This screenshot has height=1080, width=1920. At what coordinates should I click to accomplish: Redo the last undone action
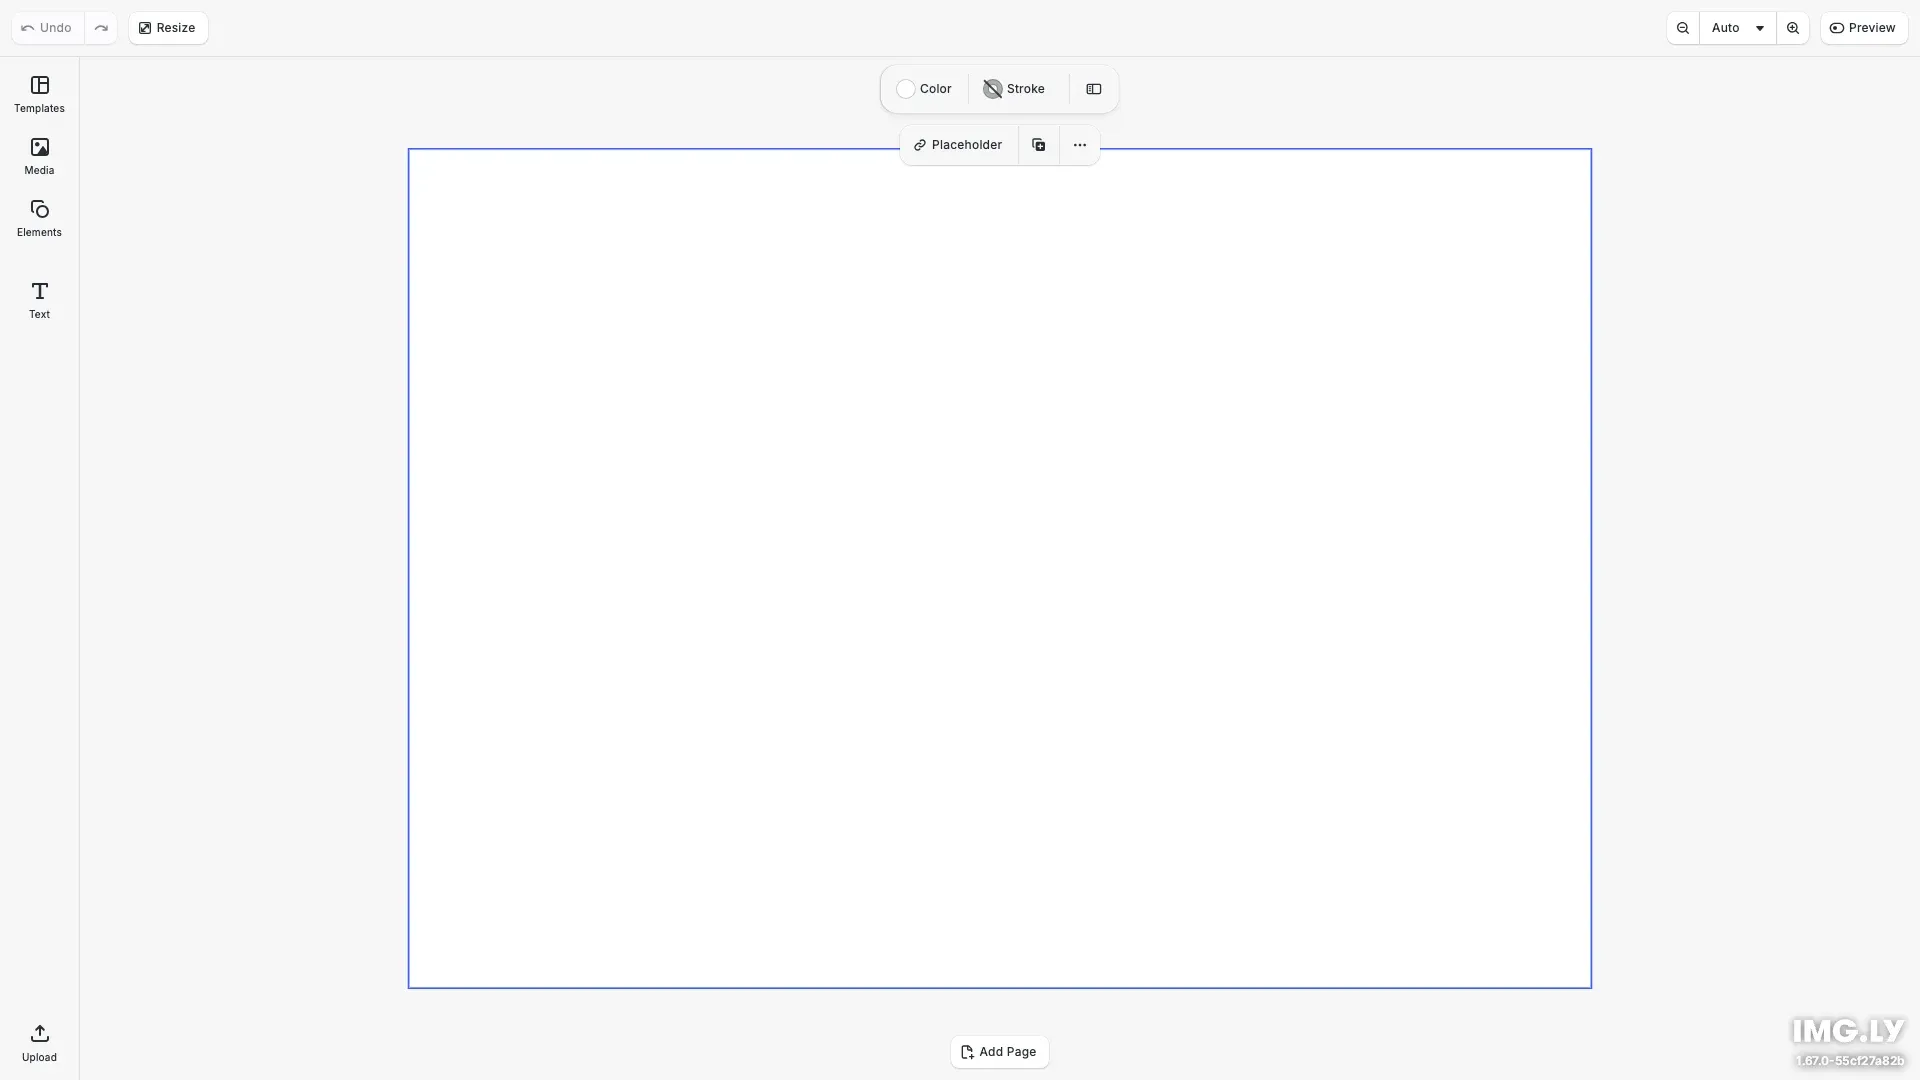(101, 27)
